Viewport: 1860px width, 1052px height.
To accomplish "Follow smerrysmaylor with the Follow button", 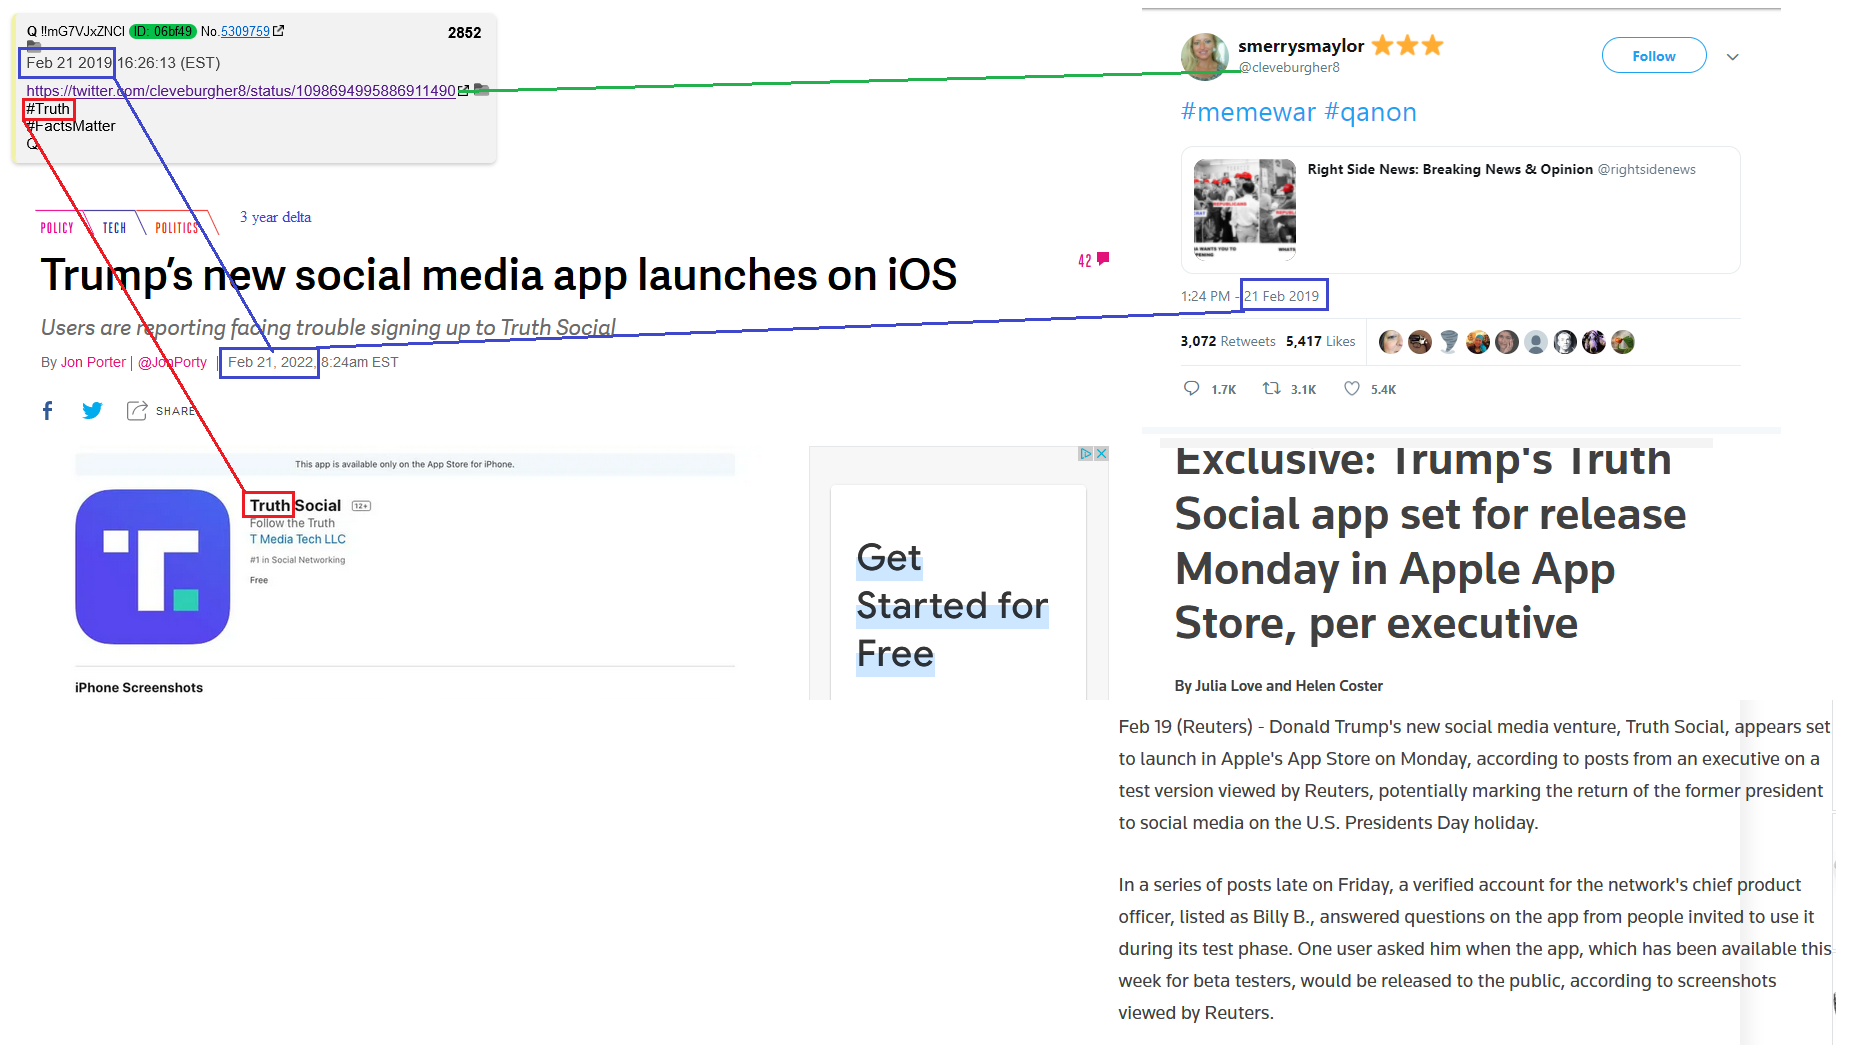I will [x=1654, y=56].
